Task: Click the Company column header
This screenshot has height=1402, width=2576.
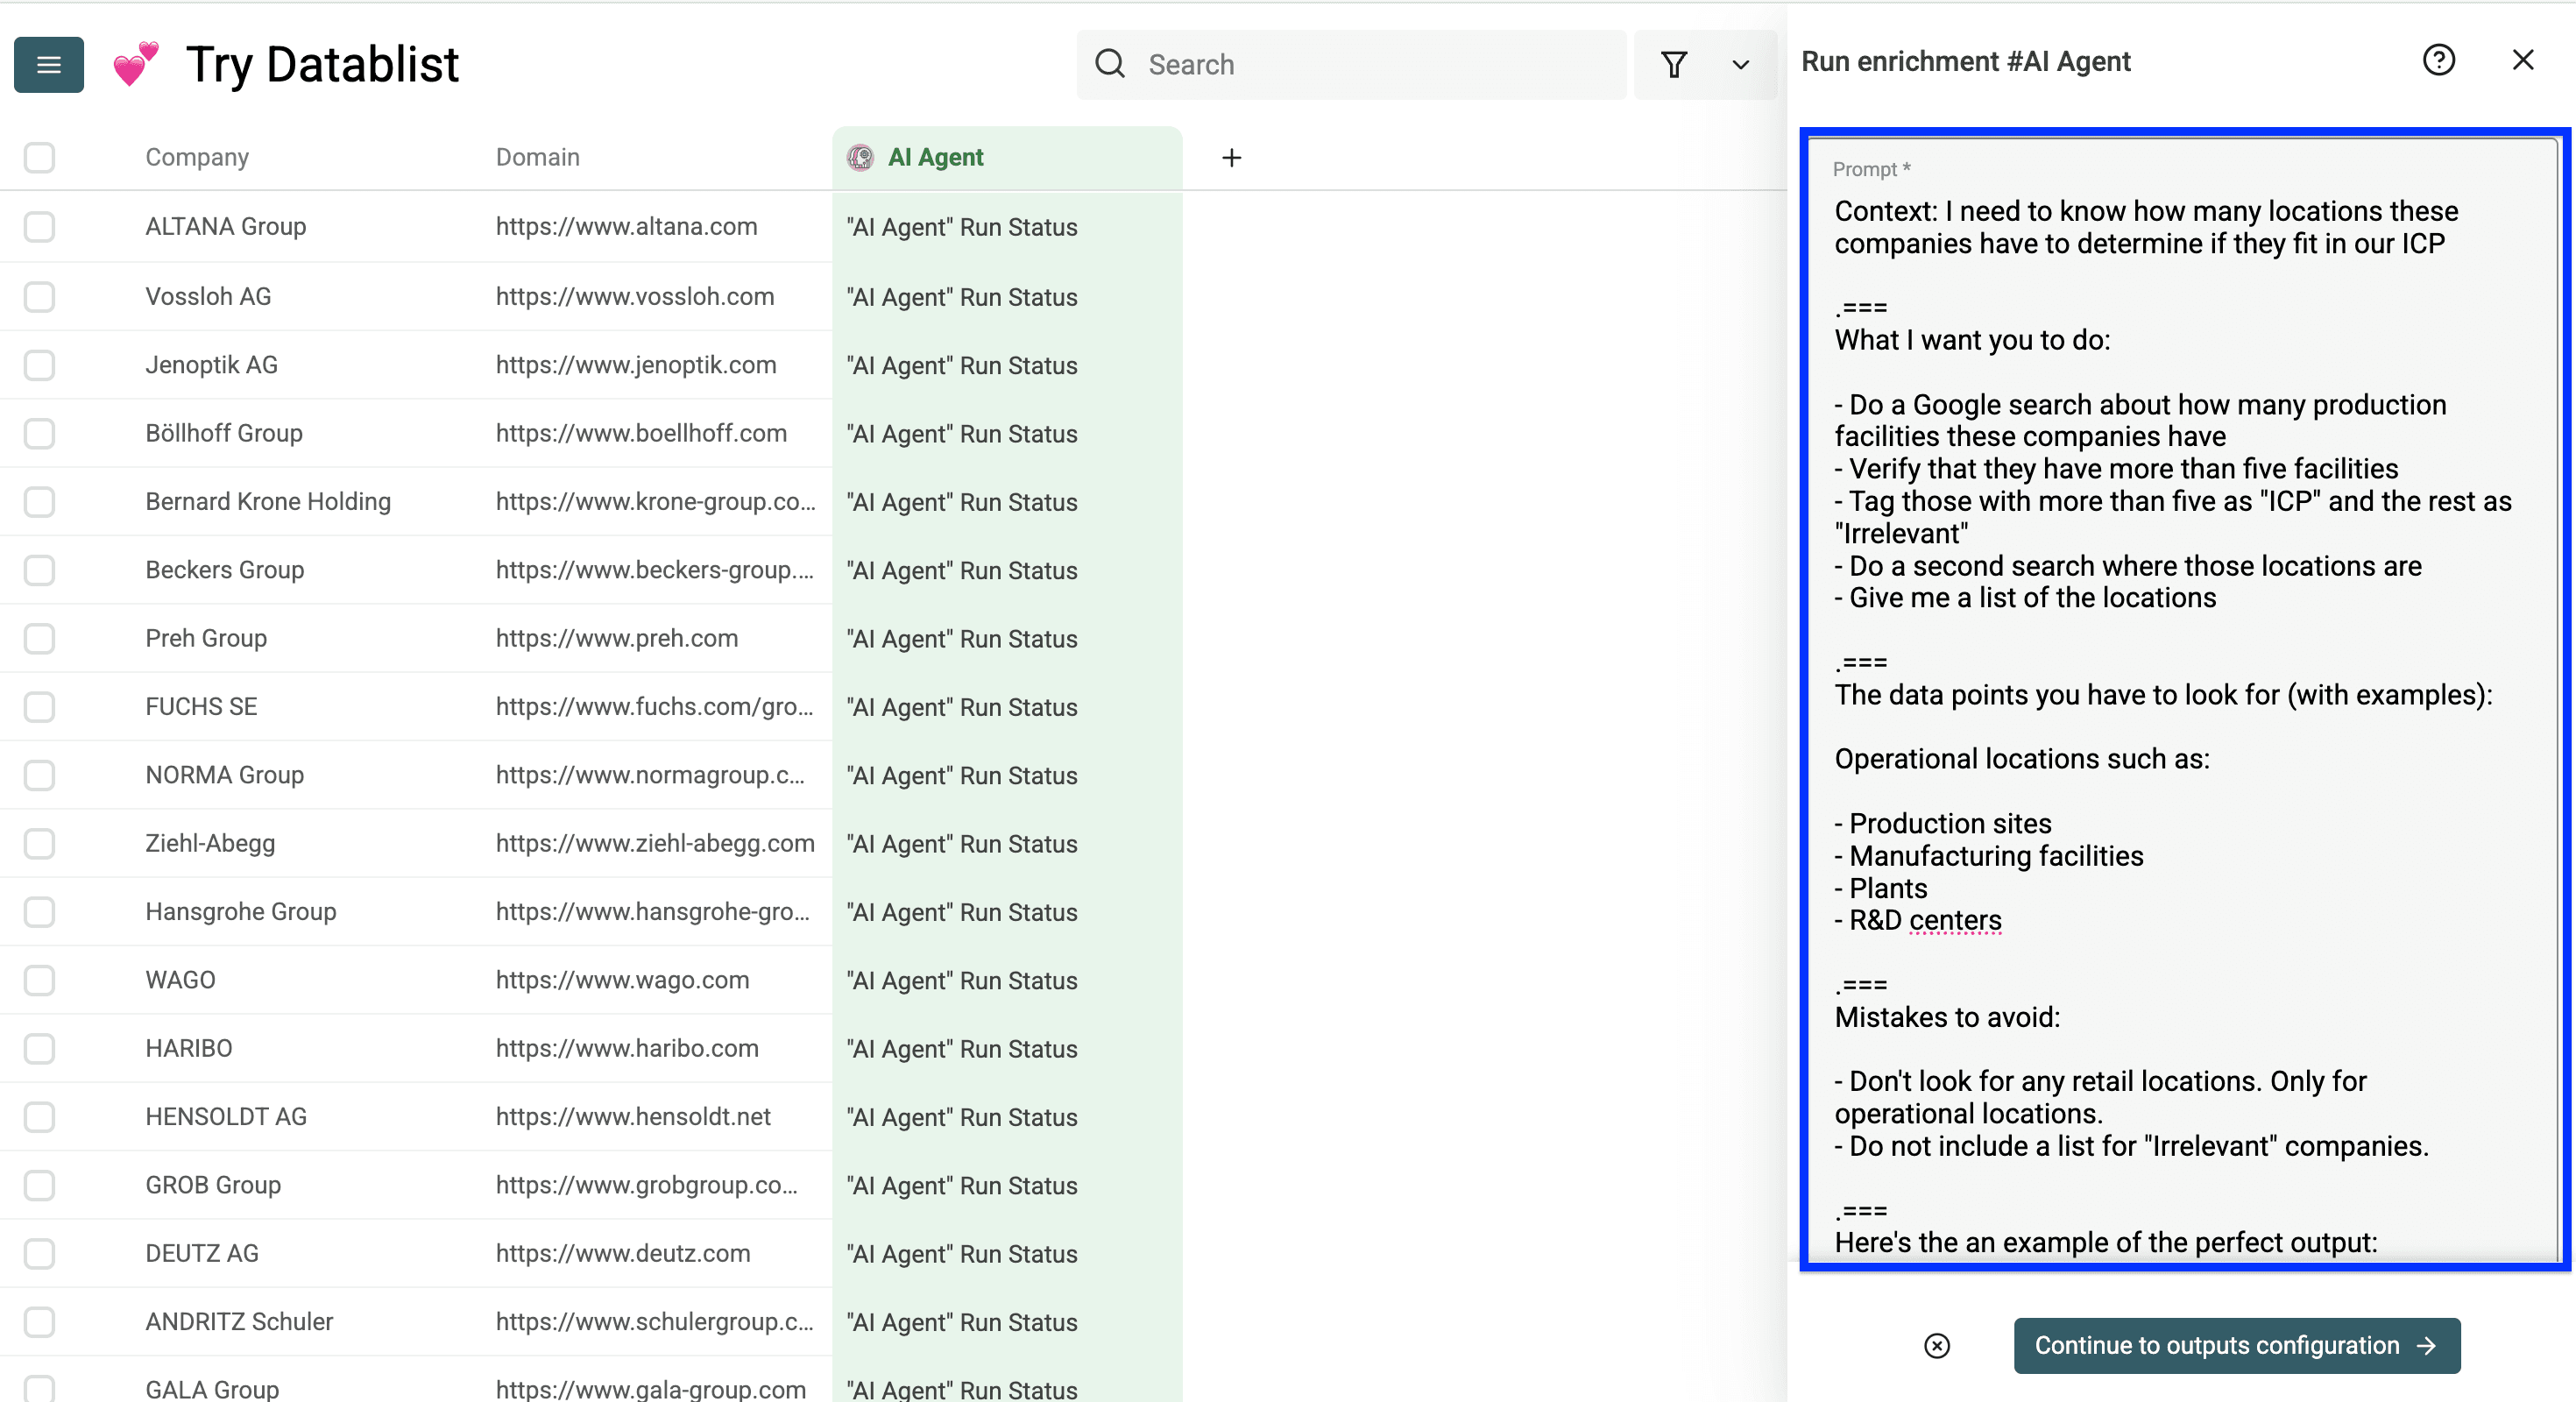Action: (x=197, y=157)
